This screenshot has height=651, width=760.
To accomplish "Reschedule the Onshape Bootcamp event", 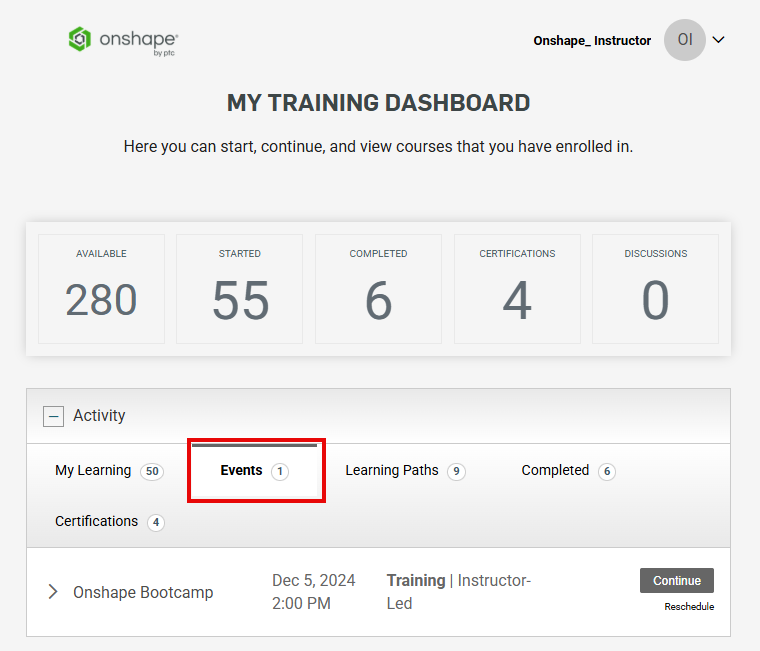I will pos(689,607).
